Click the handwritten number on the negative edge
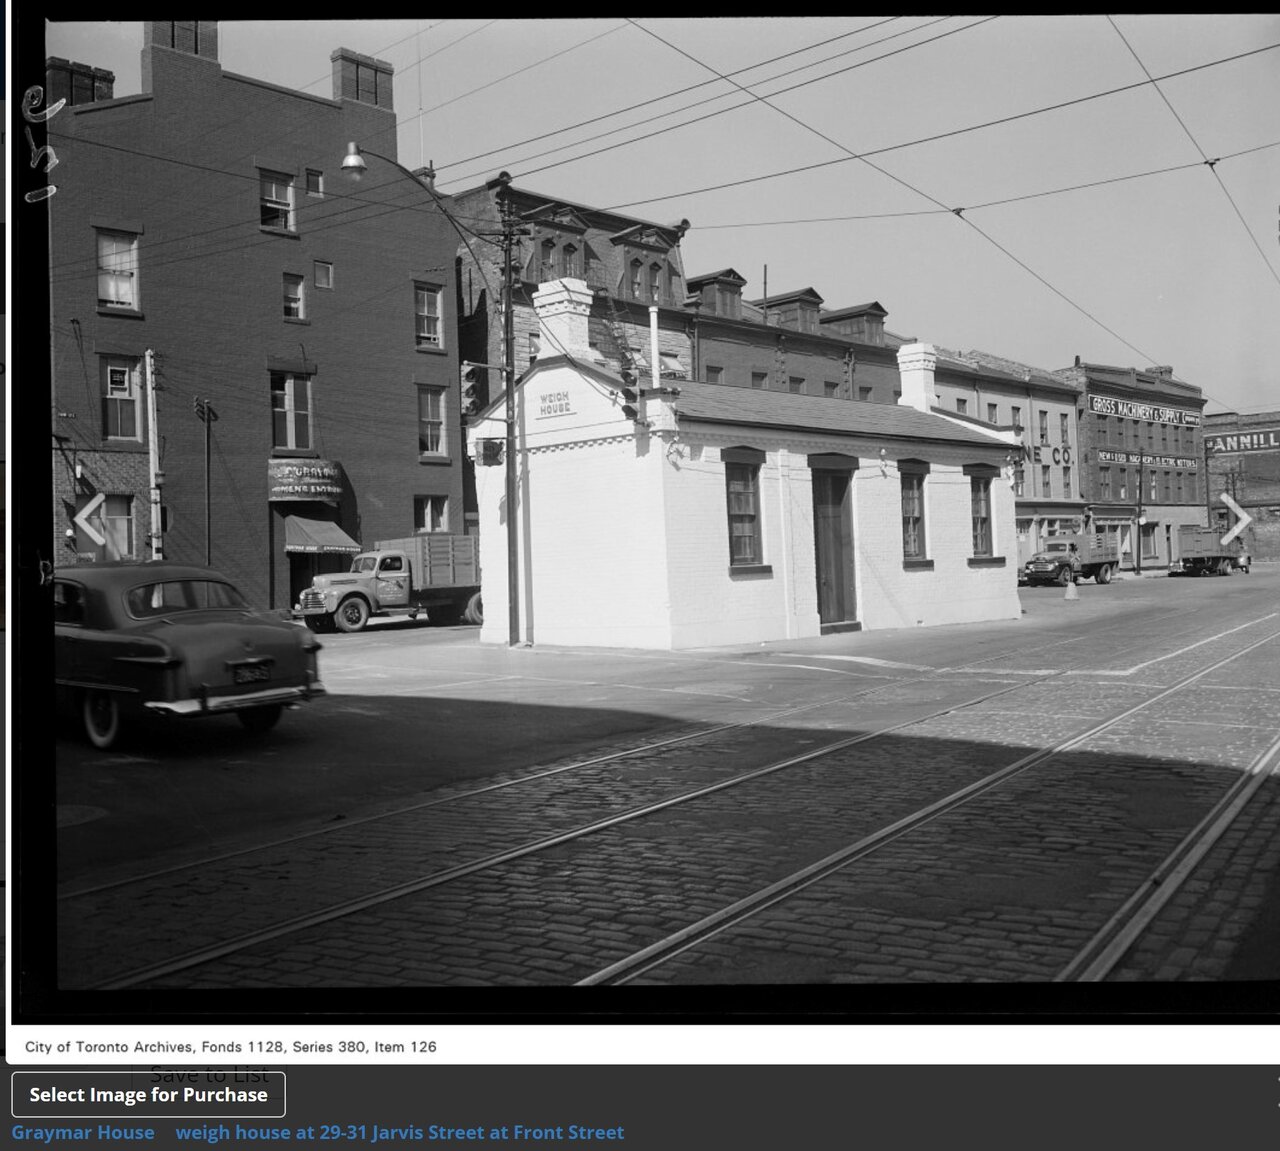 click(x=42, y=140)
